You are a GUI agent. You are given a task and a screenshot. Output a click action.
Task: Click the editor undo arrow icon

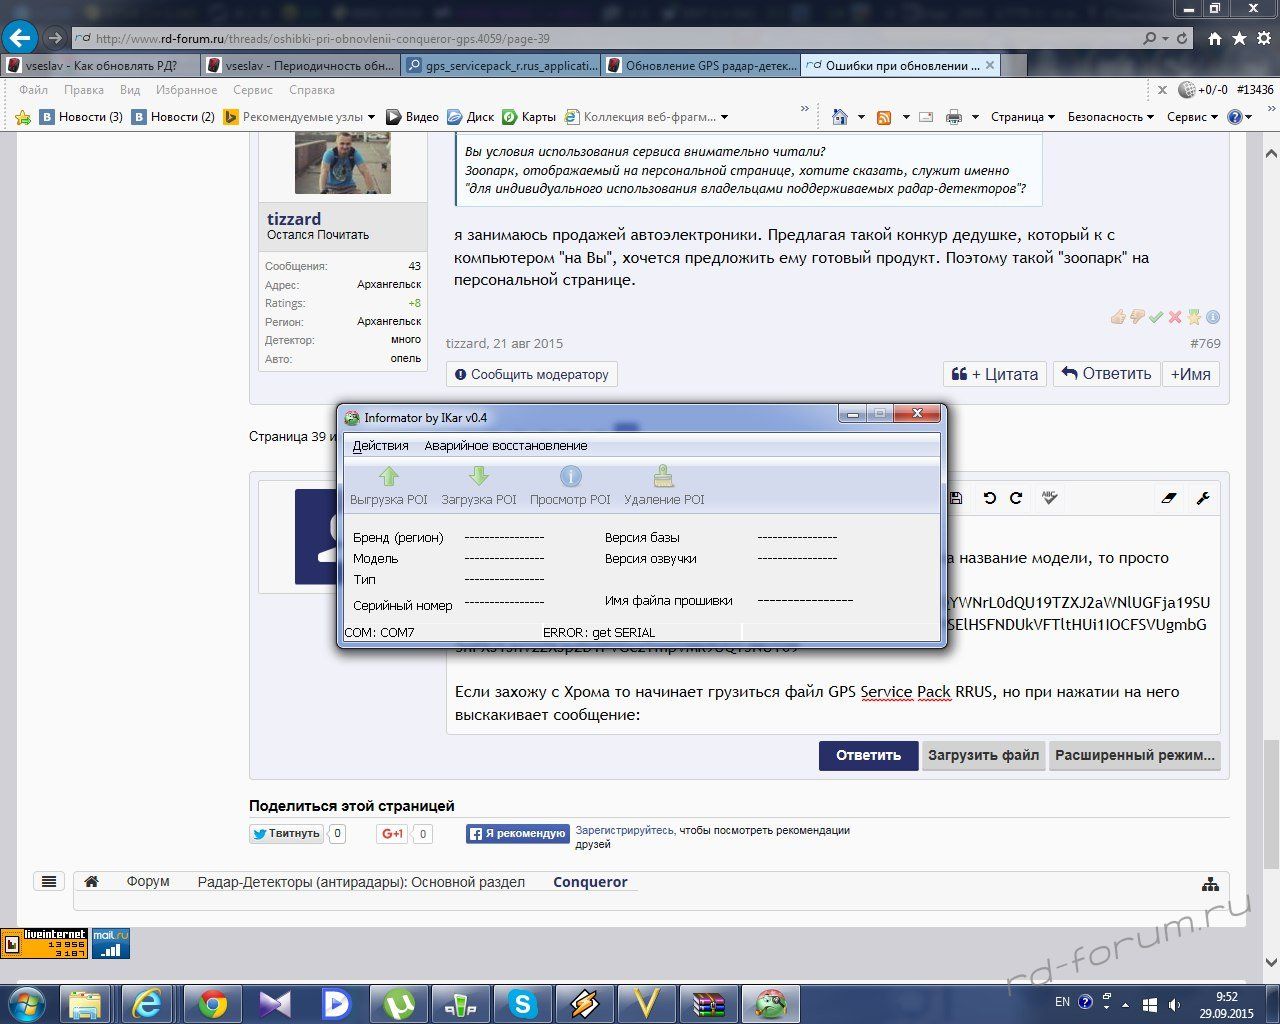989,498
